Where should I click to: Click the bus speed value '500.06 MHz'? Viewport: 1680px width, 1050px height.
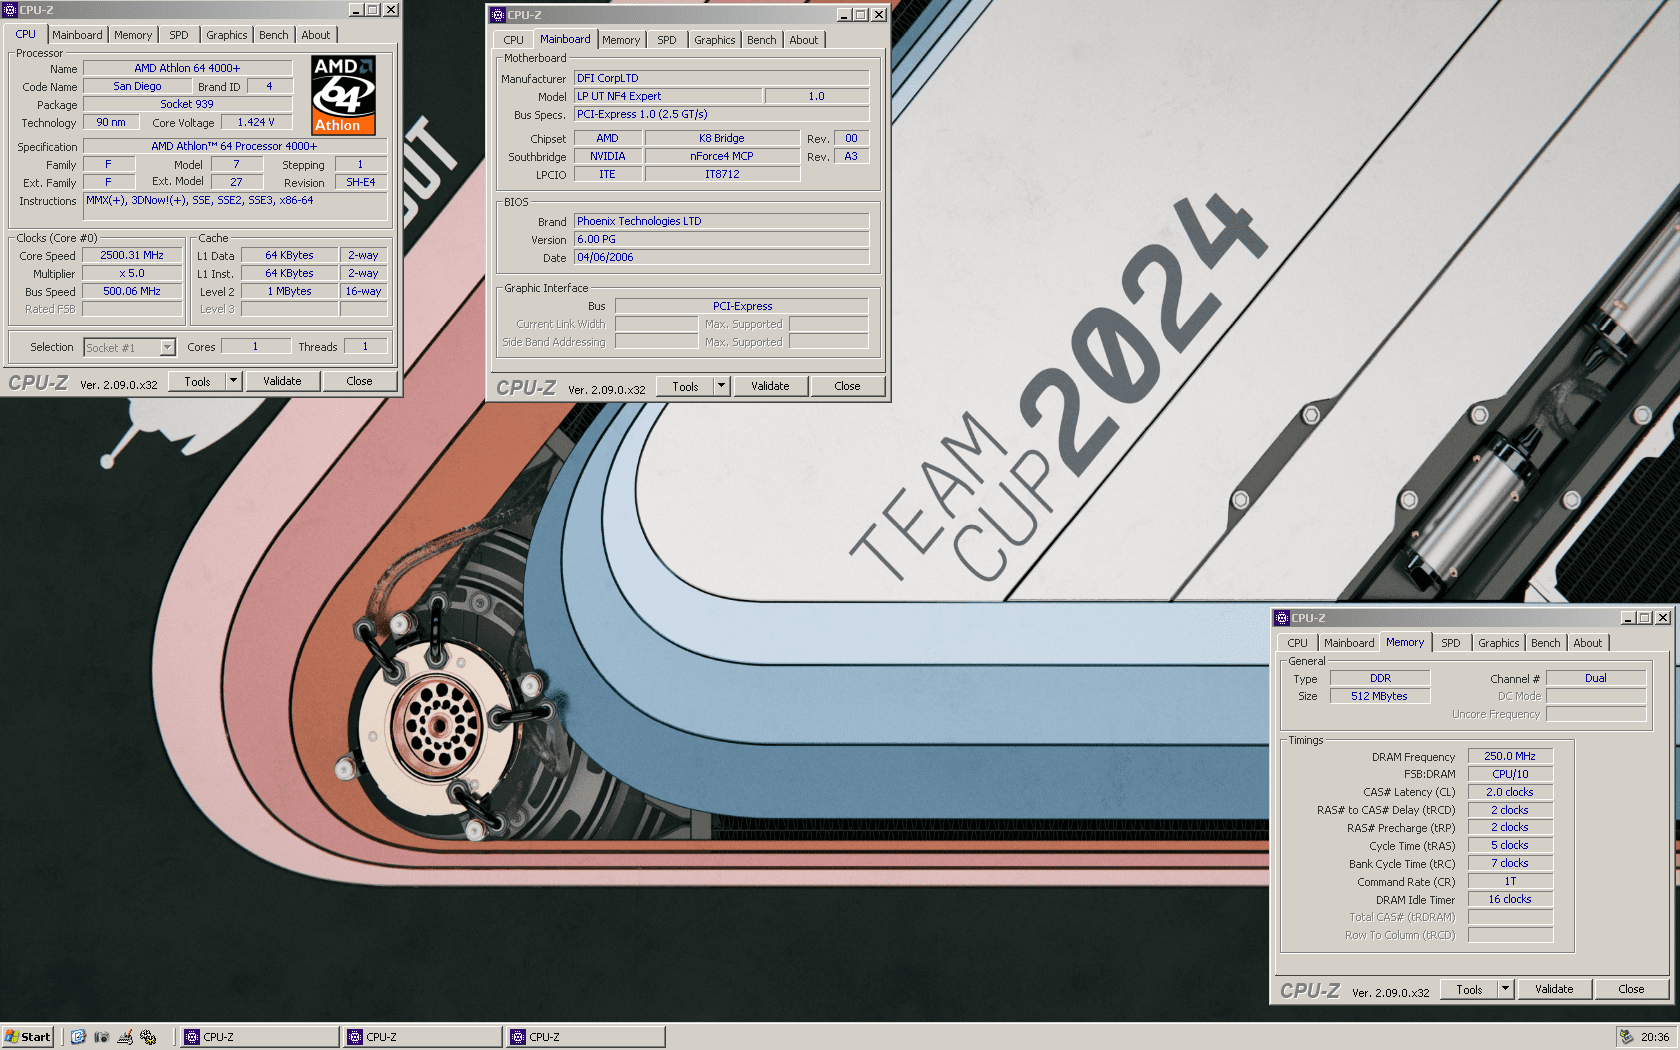point(132,291)
